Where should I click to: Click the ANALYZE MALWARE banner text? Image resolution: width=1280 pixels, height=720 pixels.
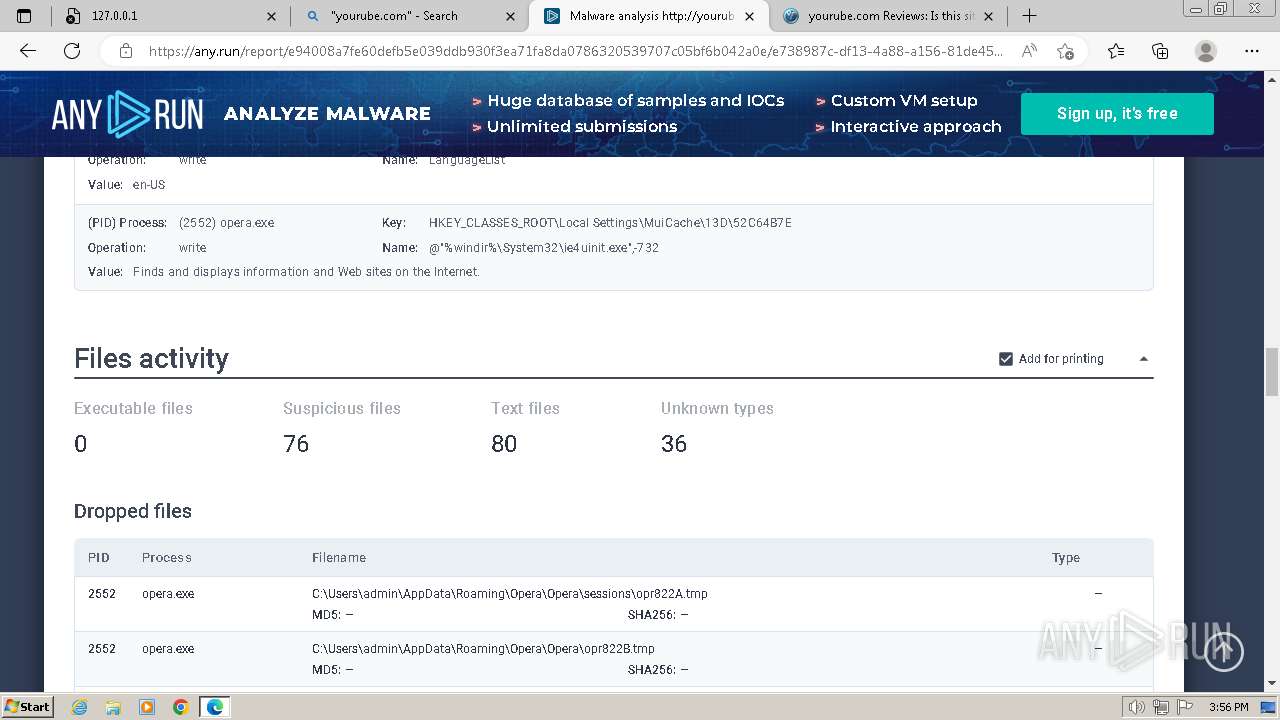(x=327, y=114)
